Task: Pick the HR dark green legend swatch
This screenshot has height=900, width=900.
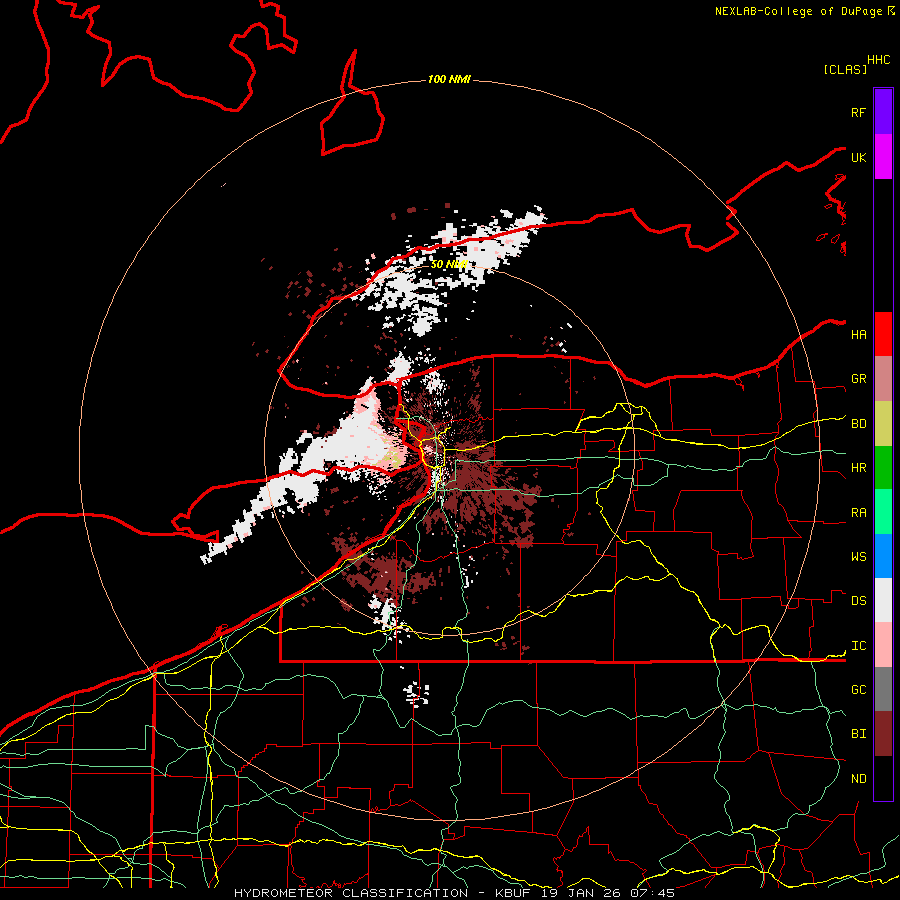Action: 883,468
